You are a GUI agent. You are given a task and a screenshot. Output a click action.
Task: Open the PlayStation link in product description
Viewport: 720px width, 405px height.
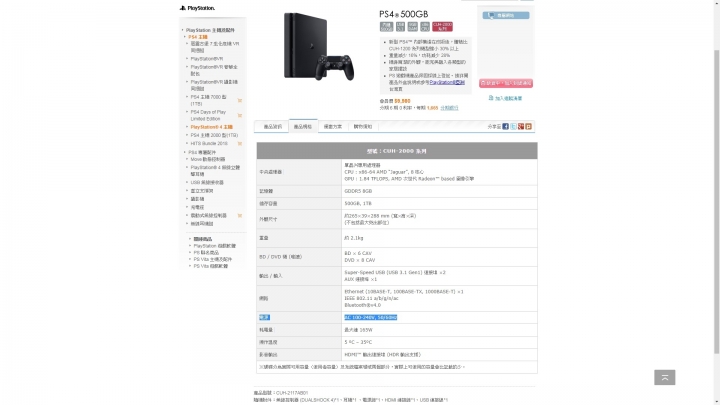(x=447, y=82)
